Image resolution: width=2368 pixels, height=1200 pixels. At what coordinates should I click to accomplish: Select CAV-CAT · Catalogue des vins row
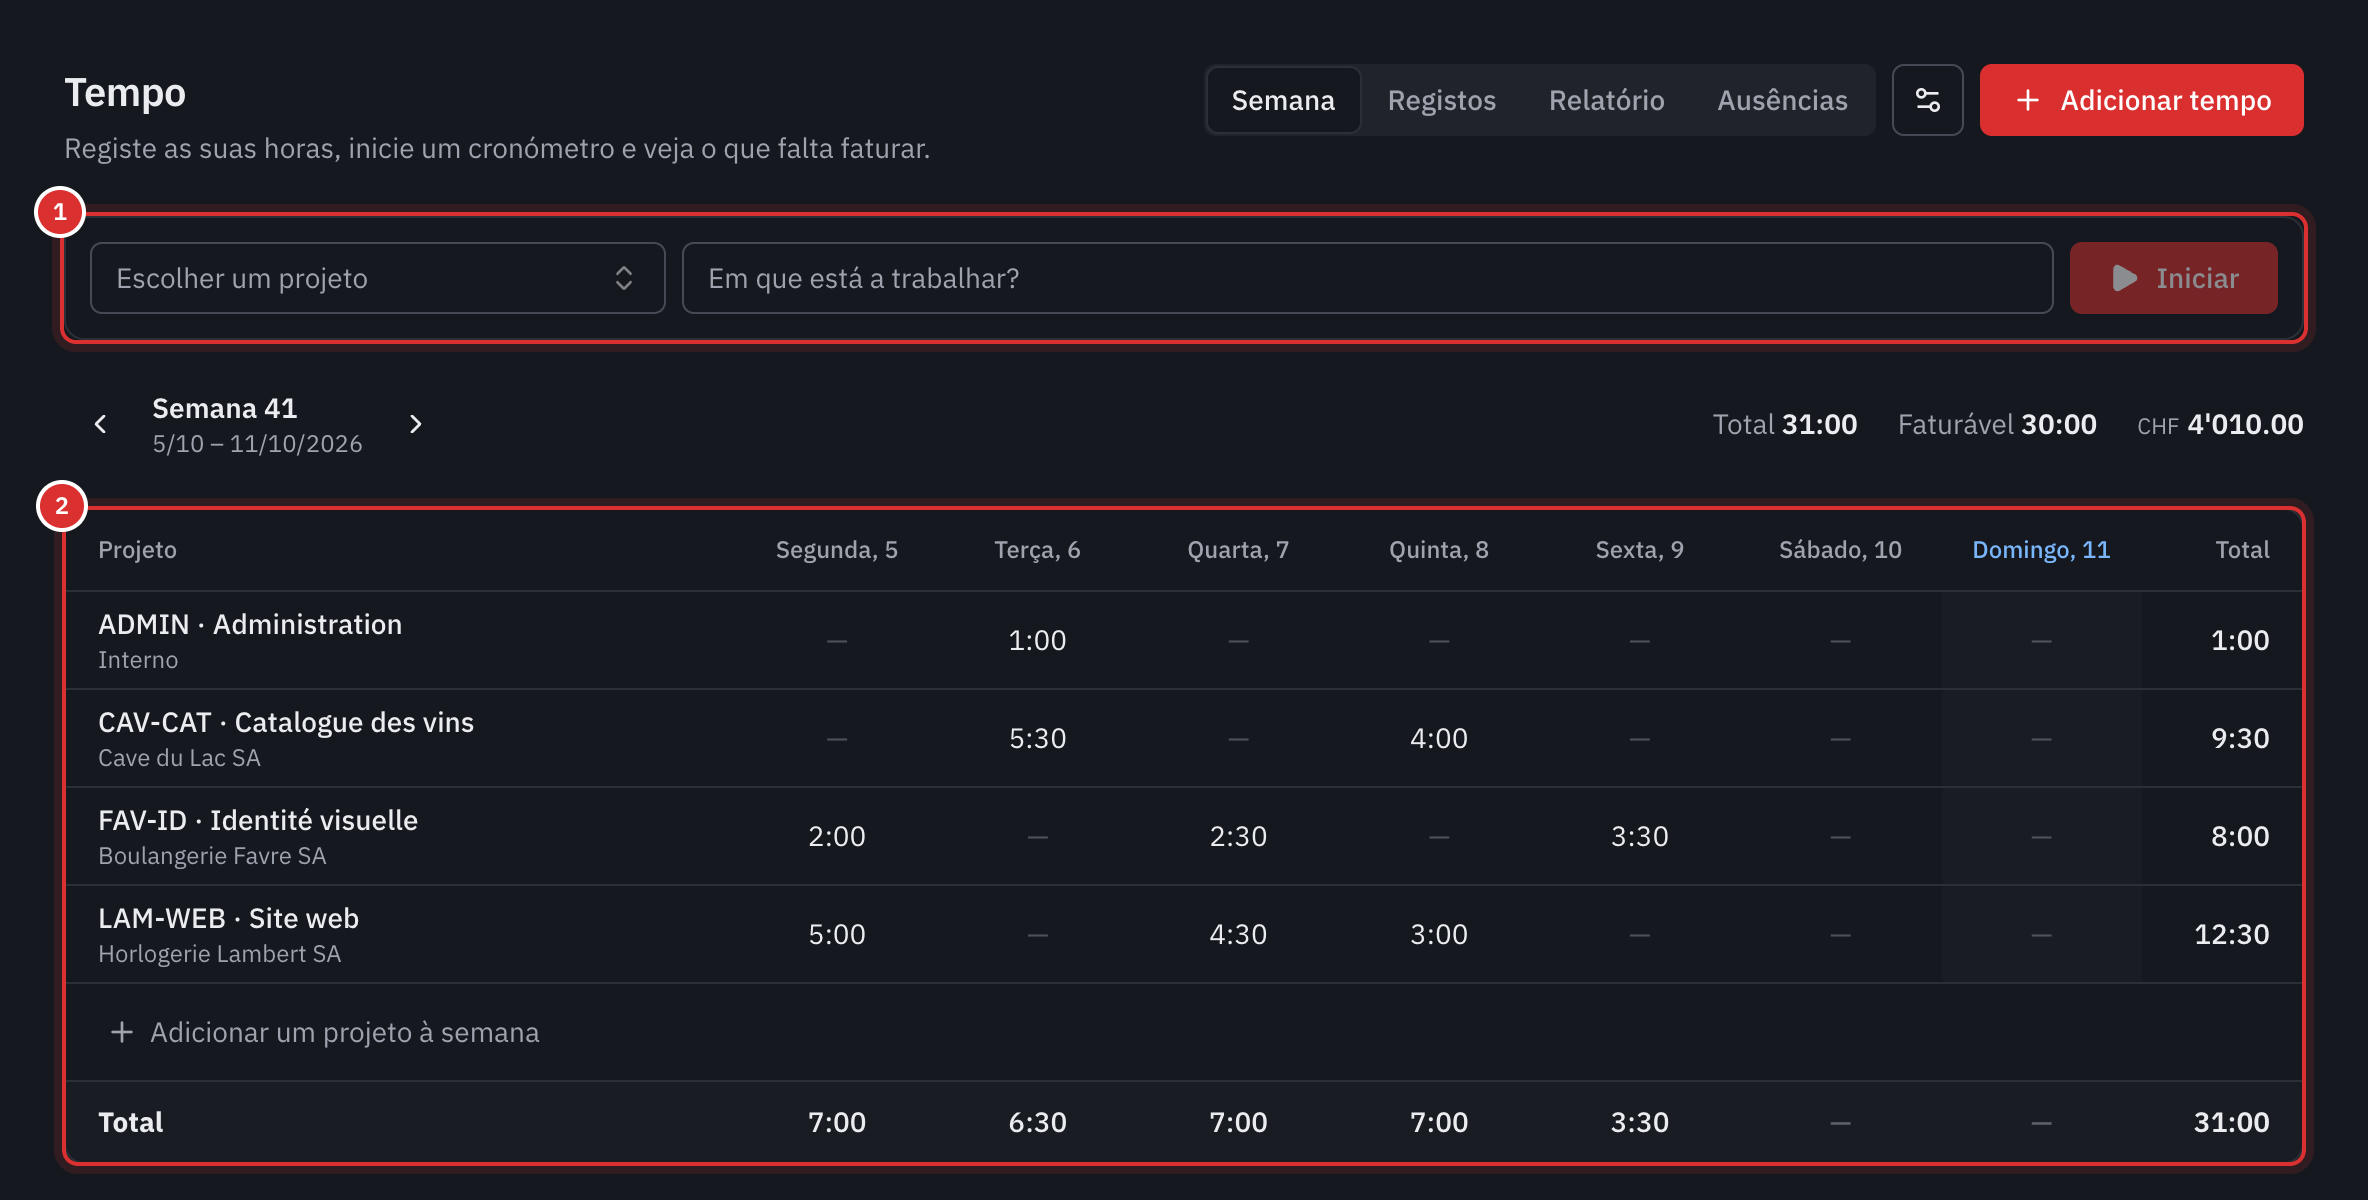point(1183,738)
